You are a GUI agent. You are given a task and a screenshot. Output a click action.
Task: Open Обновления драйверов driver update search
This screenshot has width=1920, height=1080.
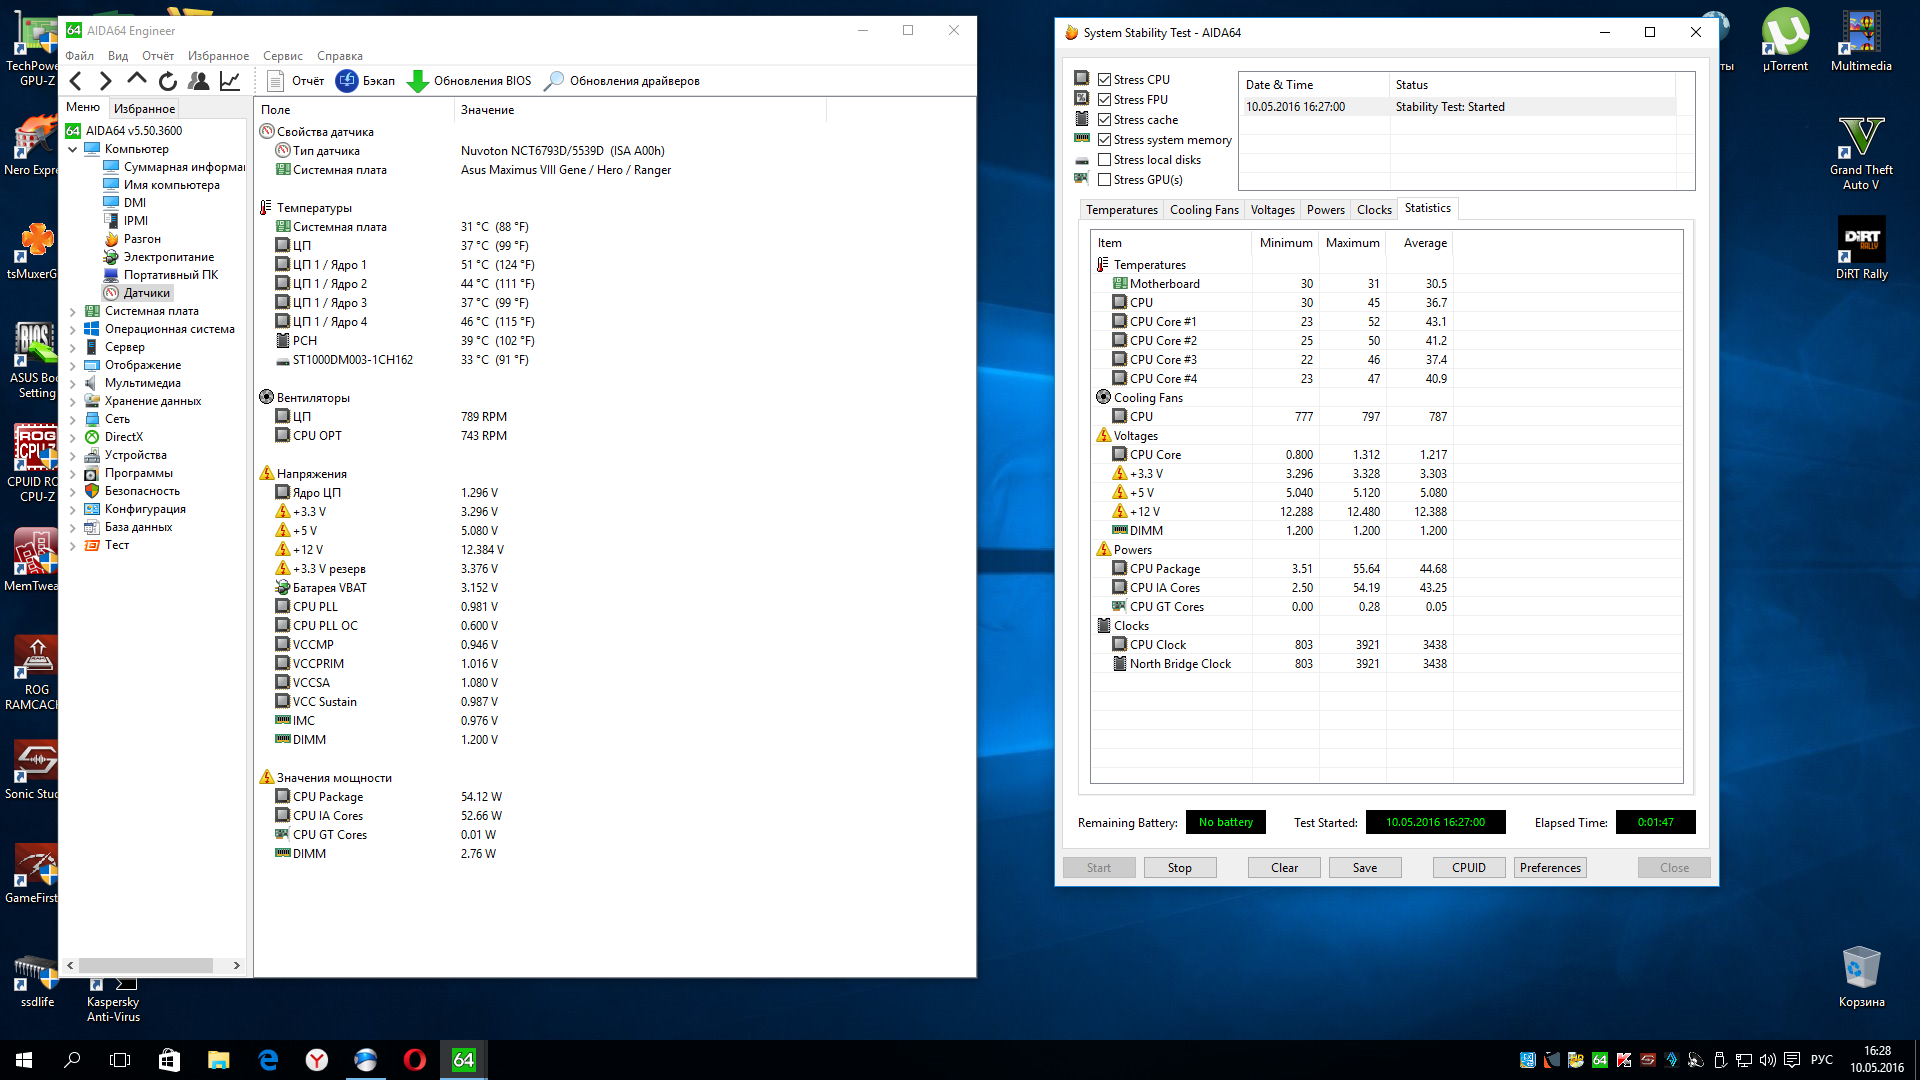click(554, 81)
